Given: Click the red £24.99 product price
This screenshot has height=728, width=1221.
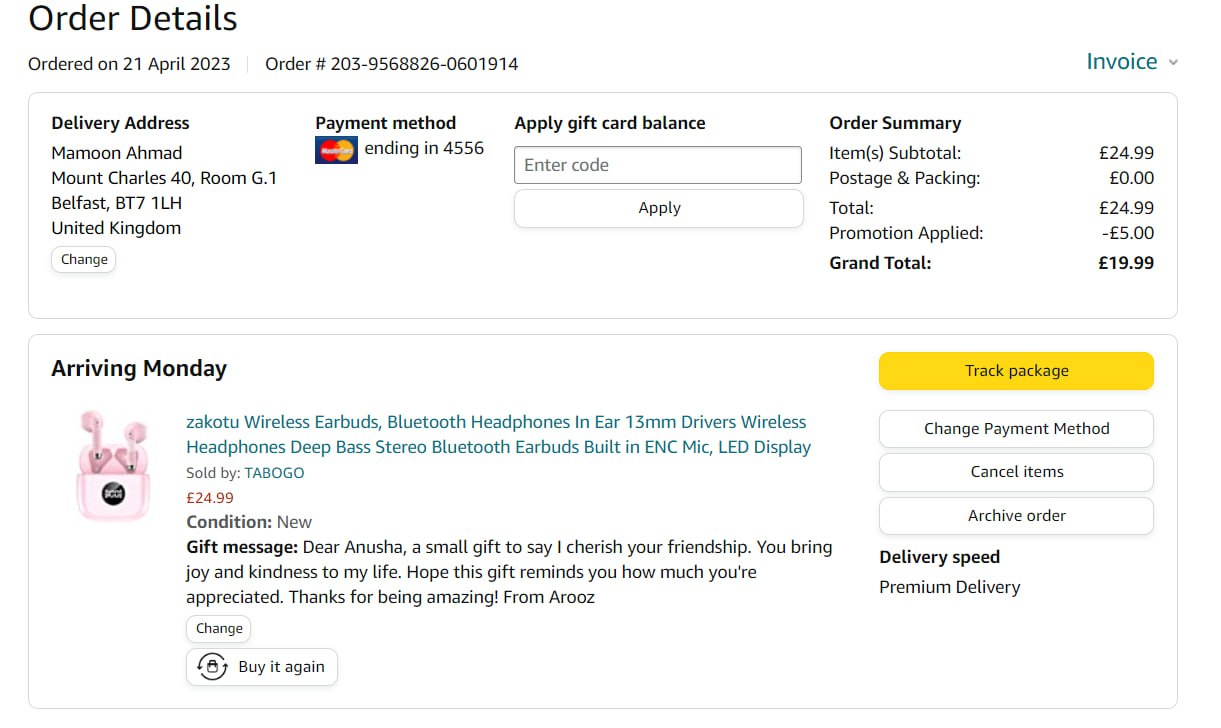Looking at the screenshot, I should click(210, 498).
